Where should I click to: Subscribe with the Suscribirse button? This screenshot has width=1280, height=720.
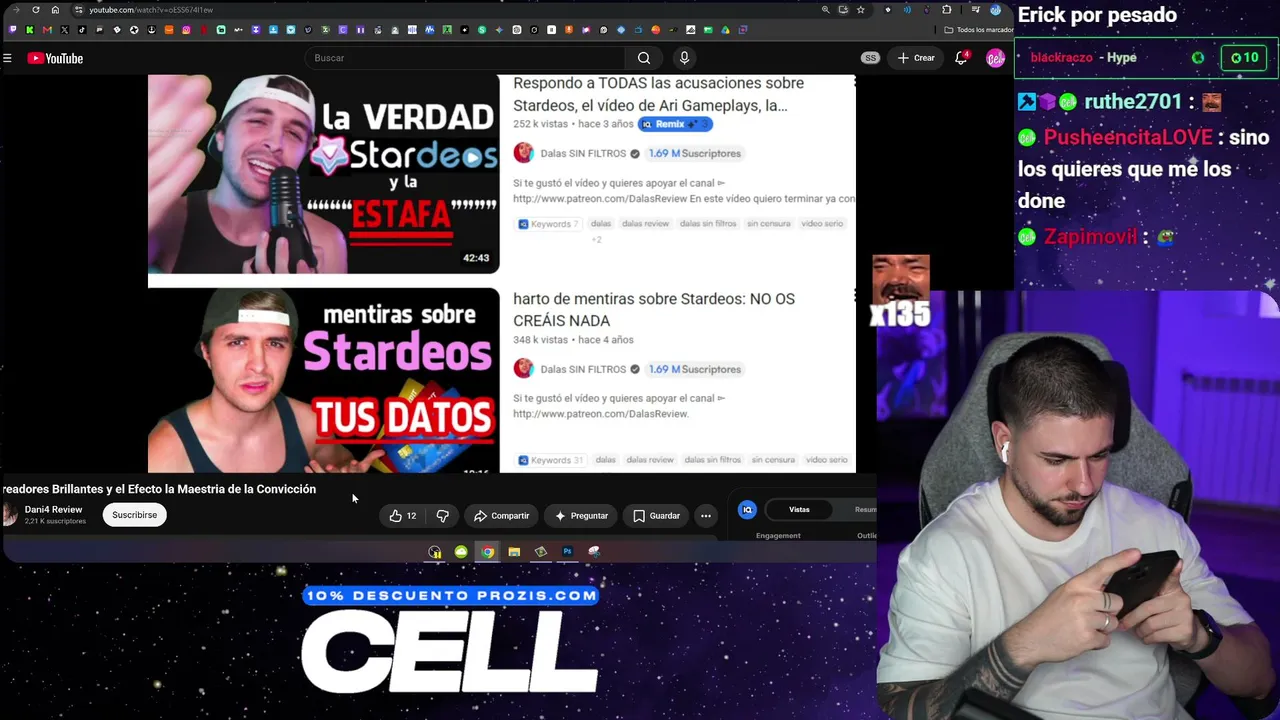(x=134, y=515)
